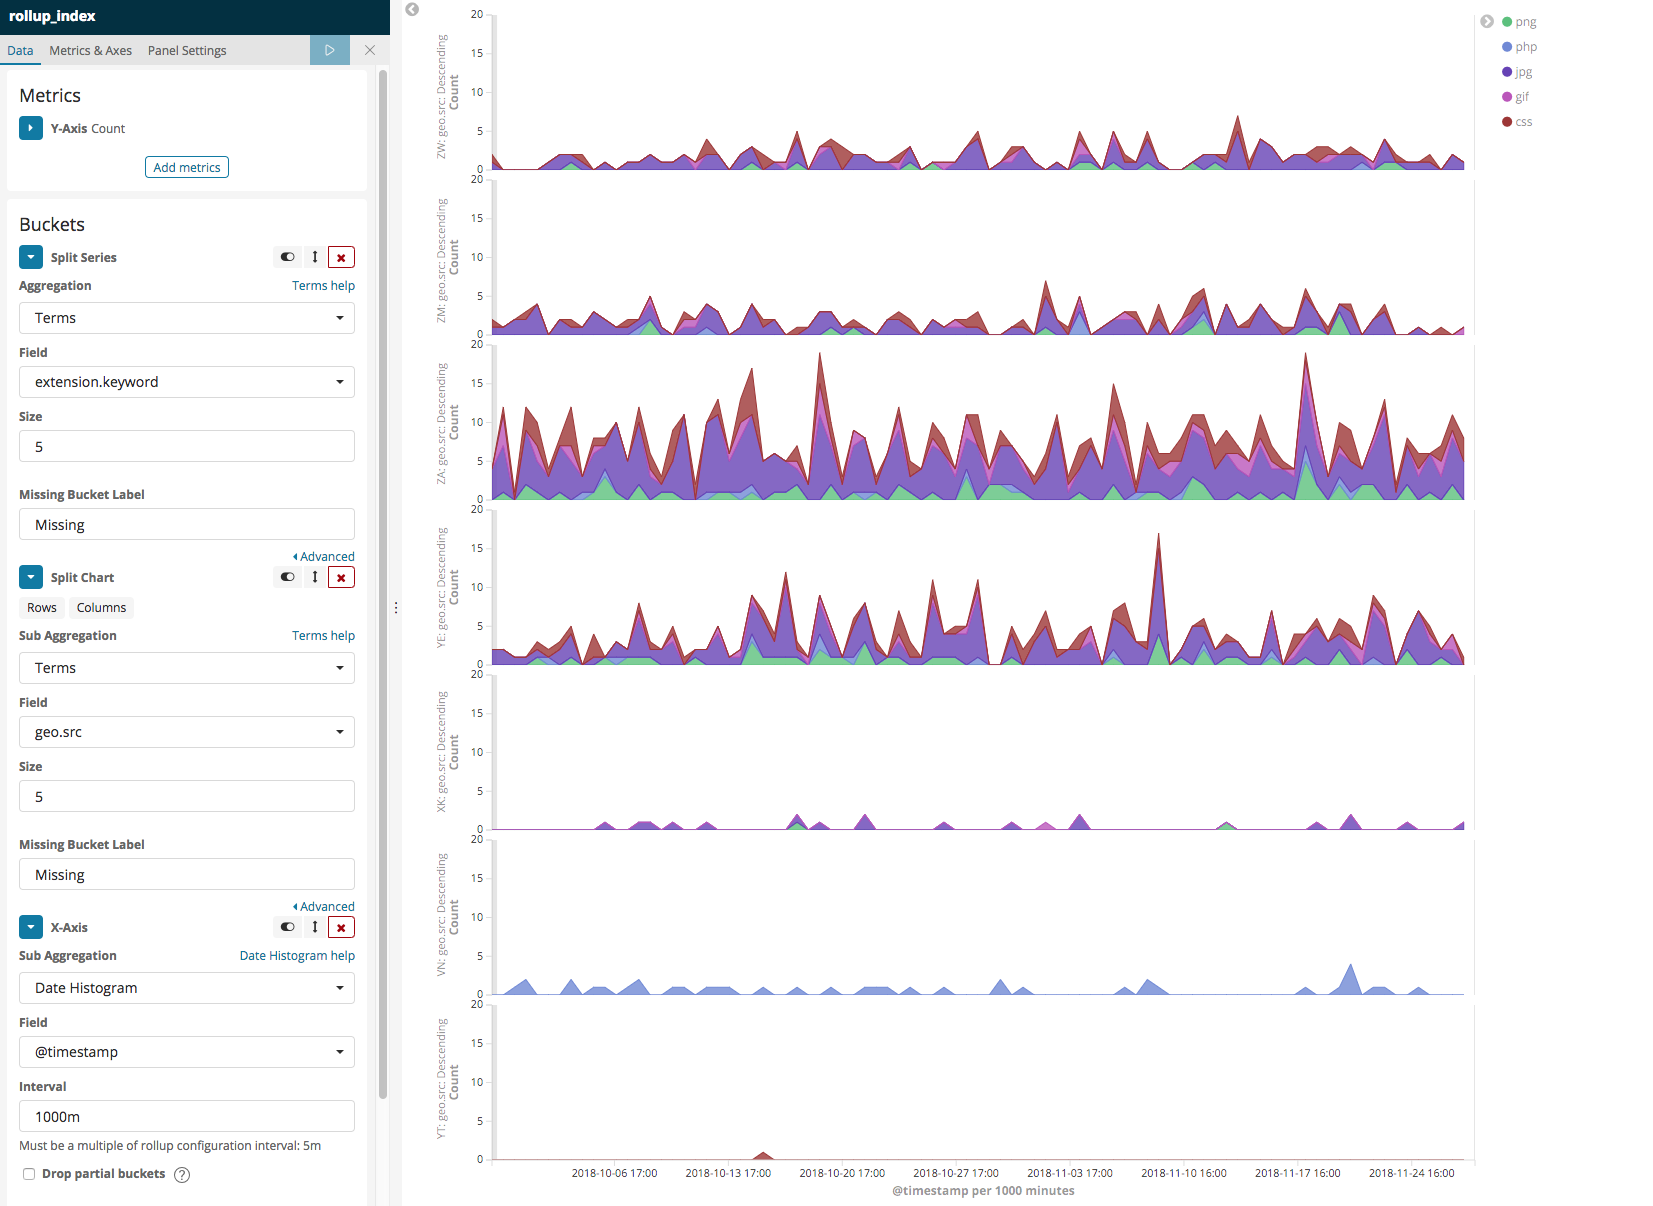
Task: Switch to the Metrics & Axes tab
Action: (90, 50)
